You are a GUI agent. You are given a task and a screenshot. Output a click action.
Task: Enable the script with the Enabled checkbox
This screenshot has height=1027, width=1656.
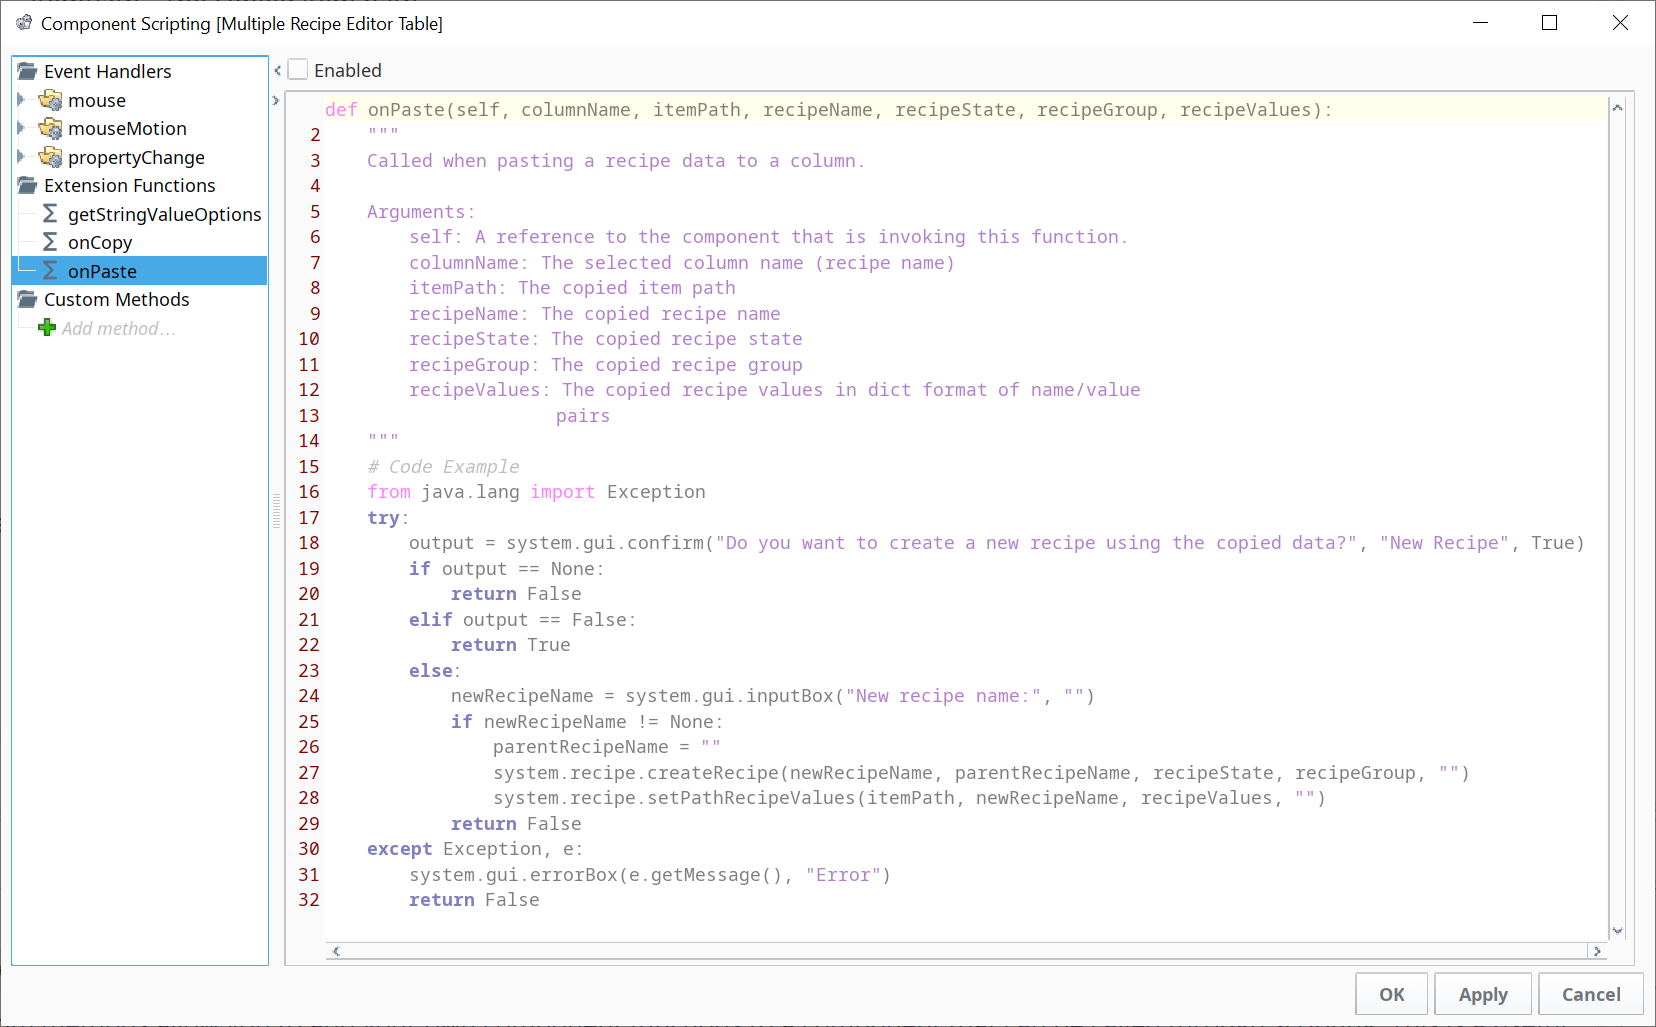coord(298,70)
